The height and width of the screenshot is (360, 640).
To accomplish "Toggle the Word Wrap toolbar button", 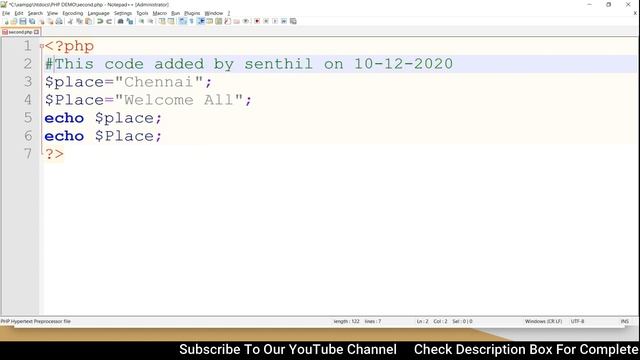I will point(182,21).
